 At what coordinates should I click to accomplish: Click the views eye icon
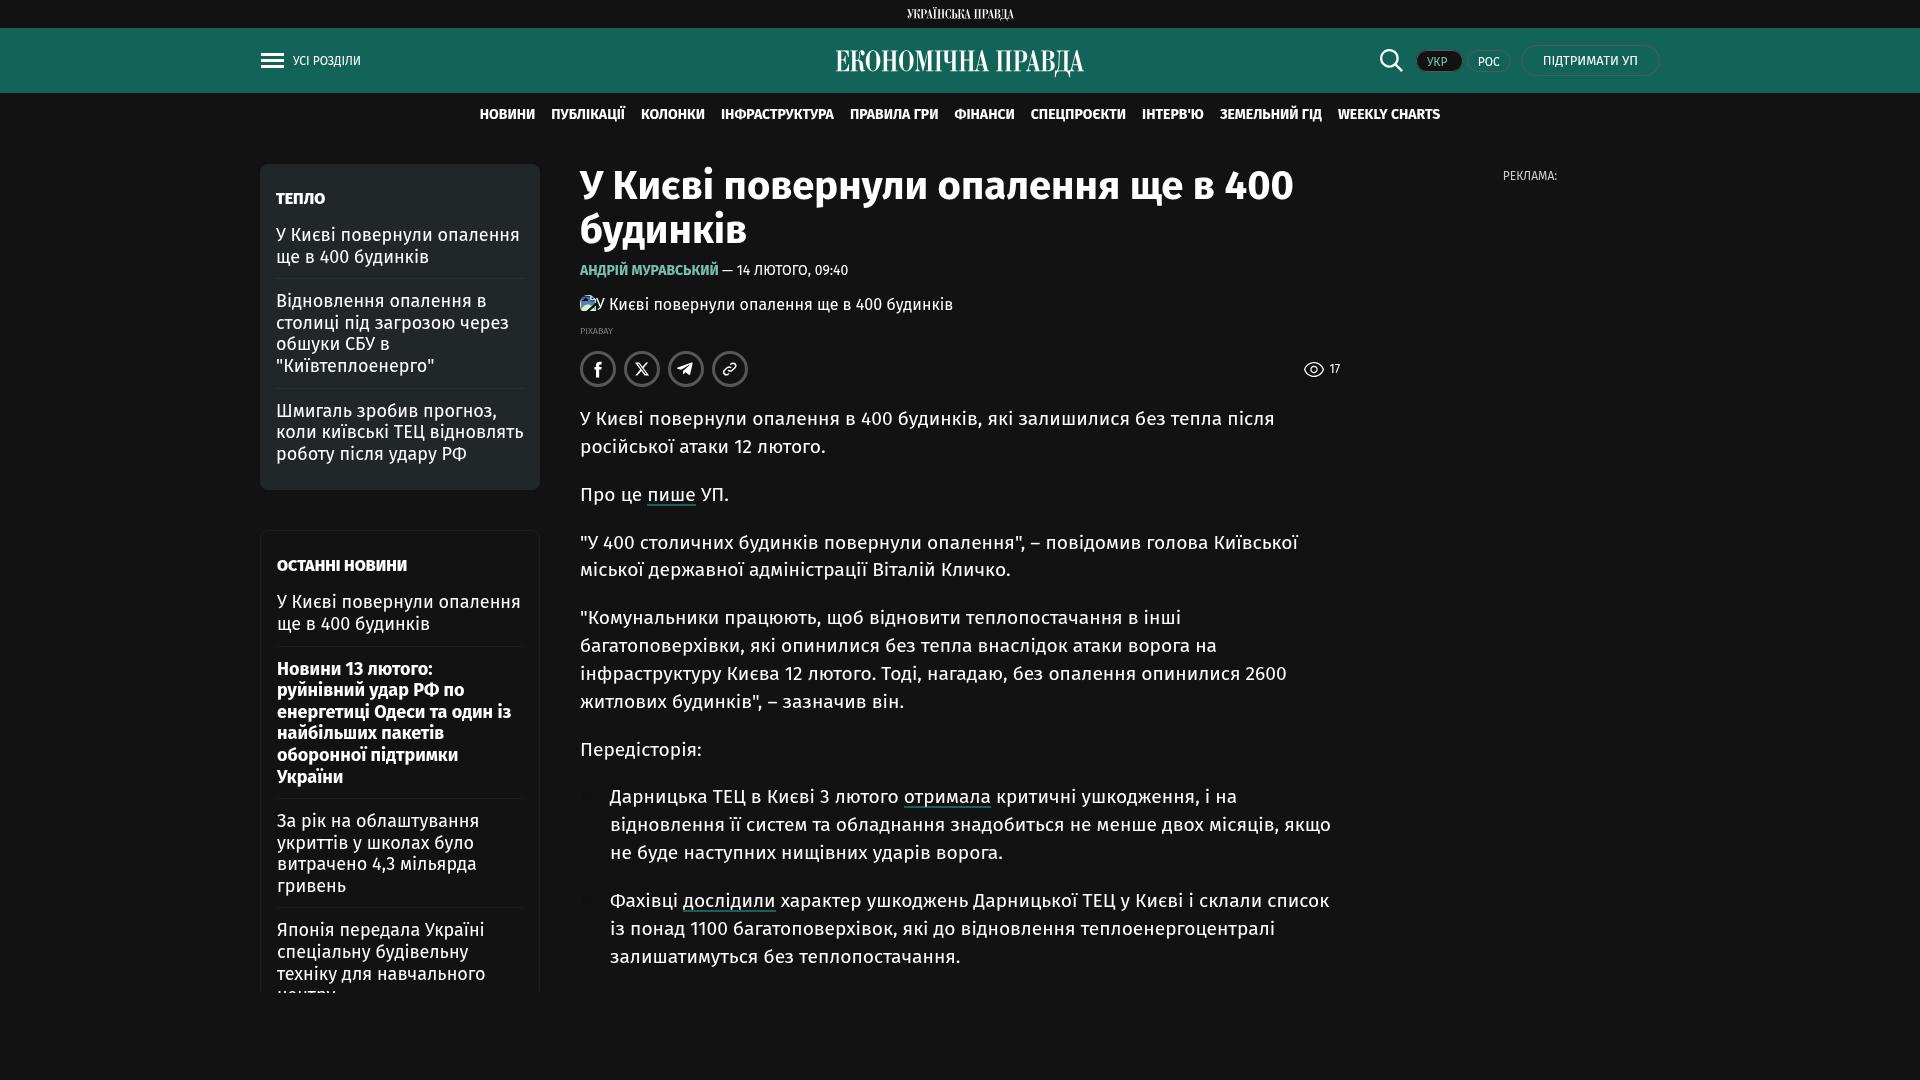tap(1313, 370)
